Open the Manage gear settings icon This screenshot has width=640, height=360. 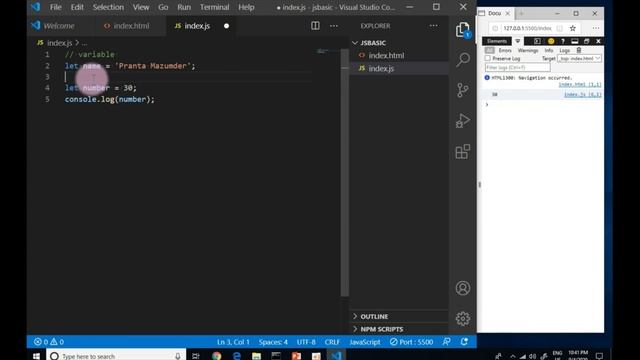click(462, 318)
